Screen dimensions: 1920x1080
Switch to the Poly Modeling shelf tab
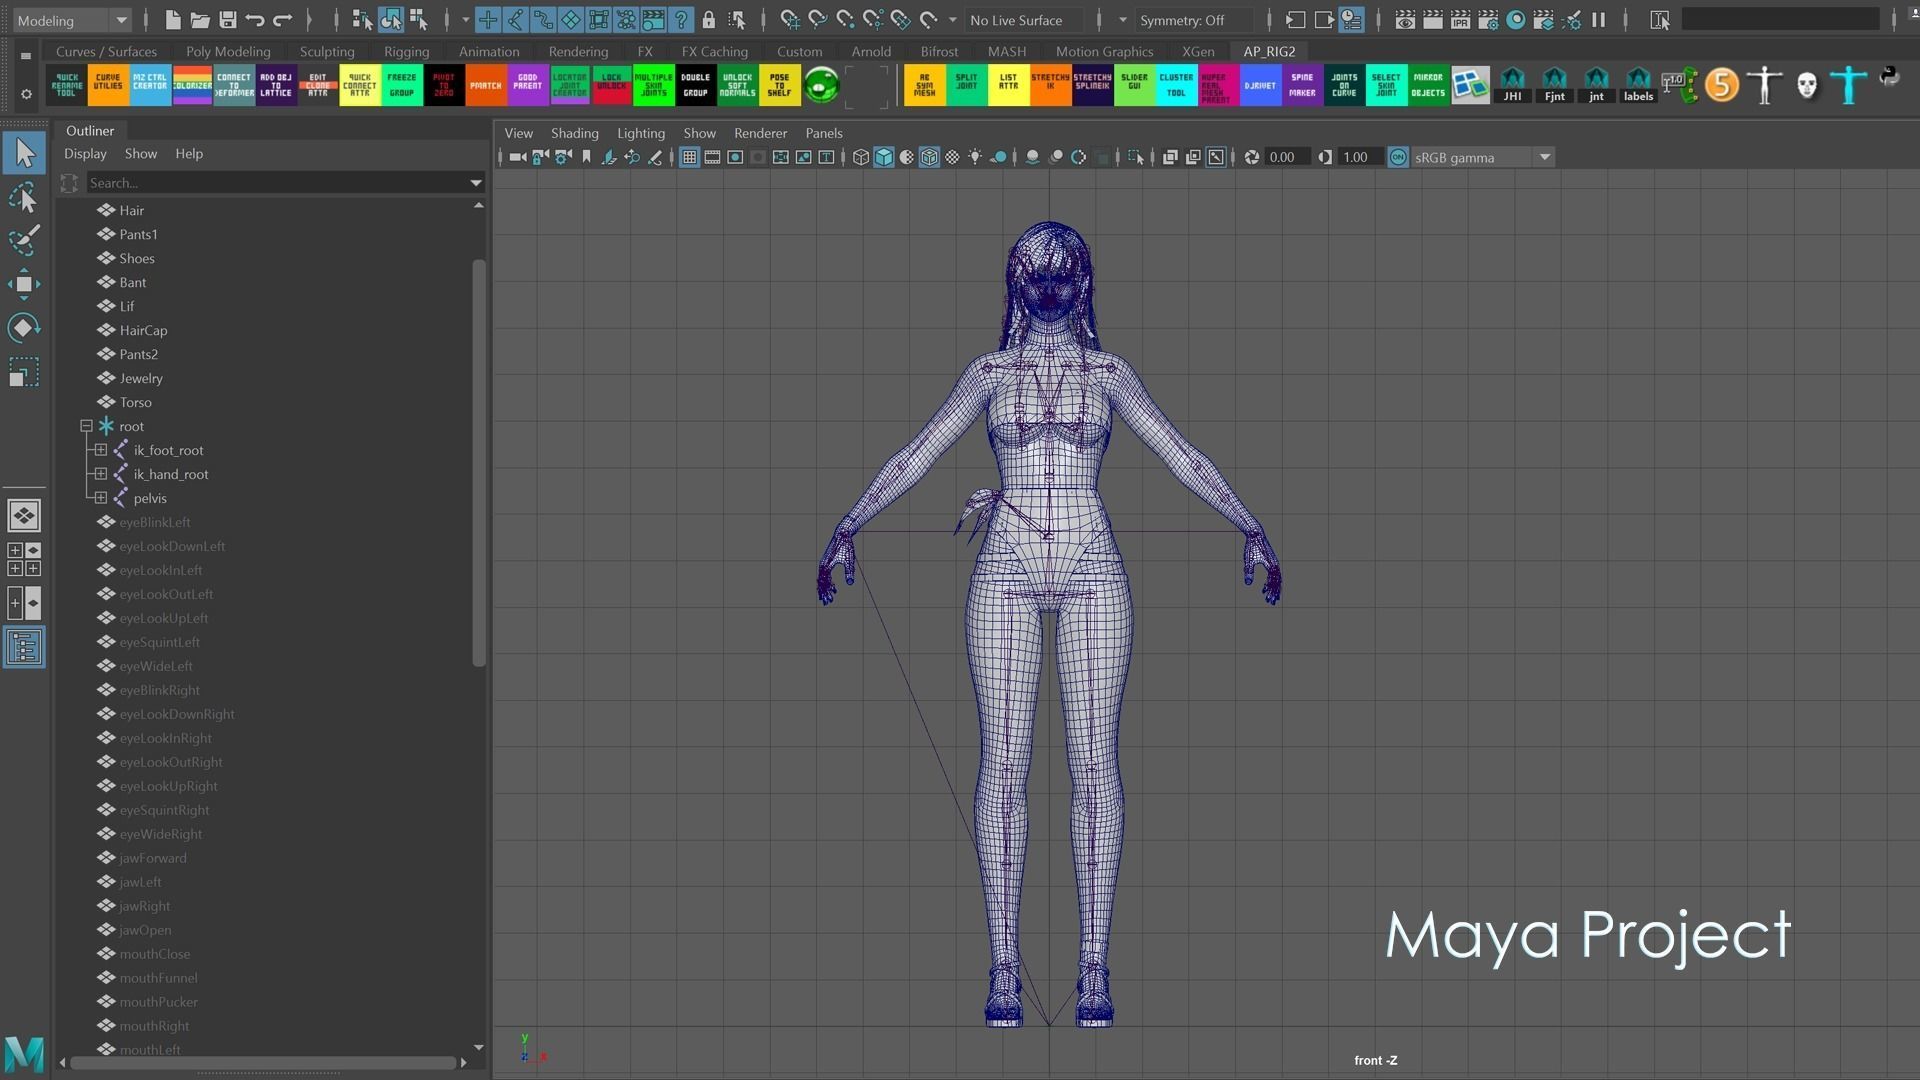(x=228, y=51)
